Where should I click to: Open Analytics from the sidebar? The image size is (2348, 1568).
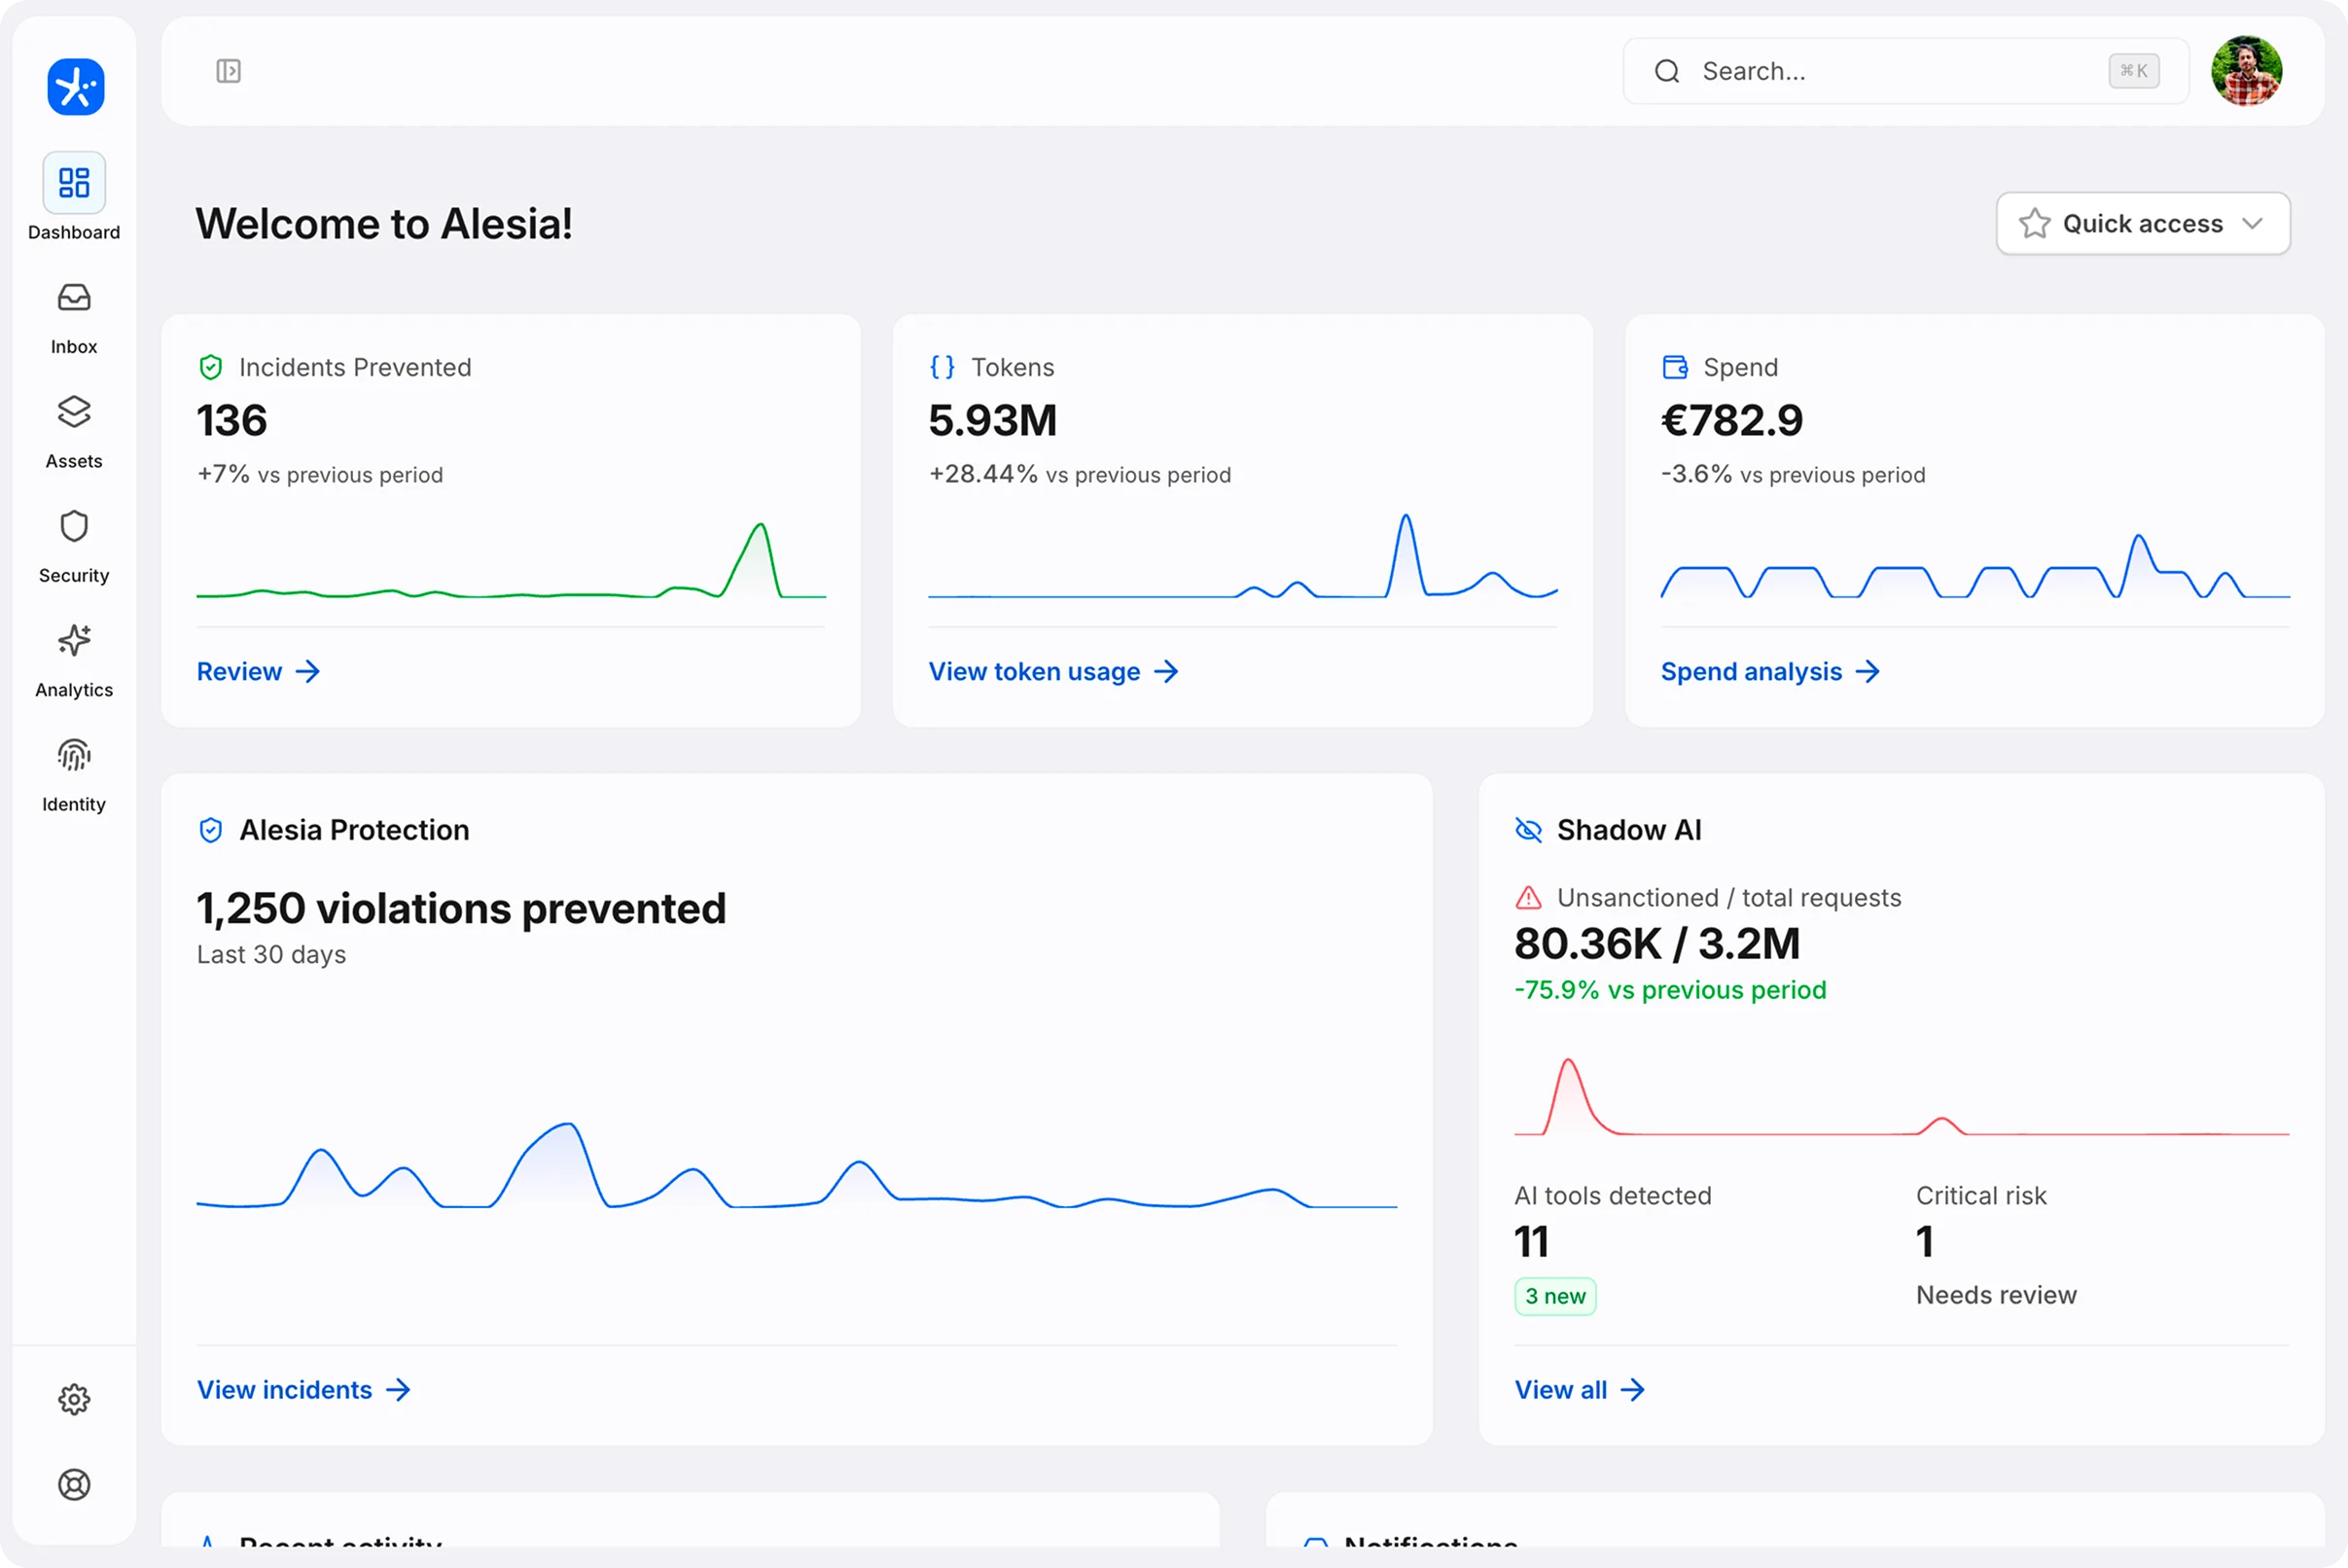[74, 662]
